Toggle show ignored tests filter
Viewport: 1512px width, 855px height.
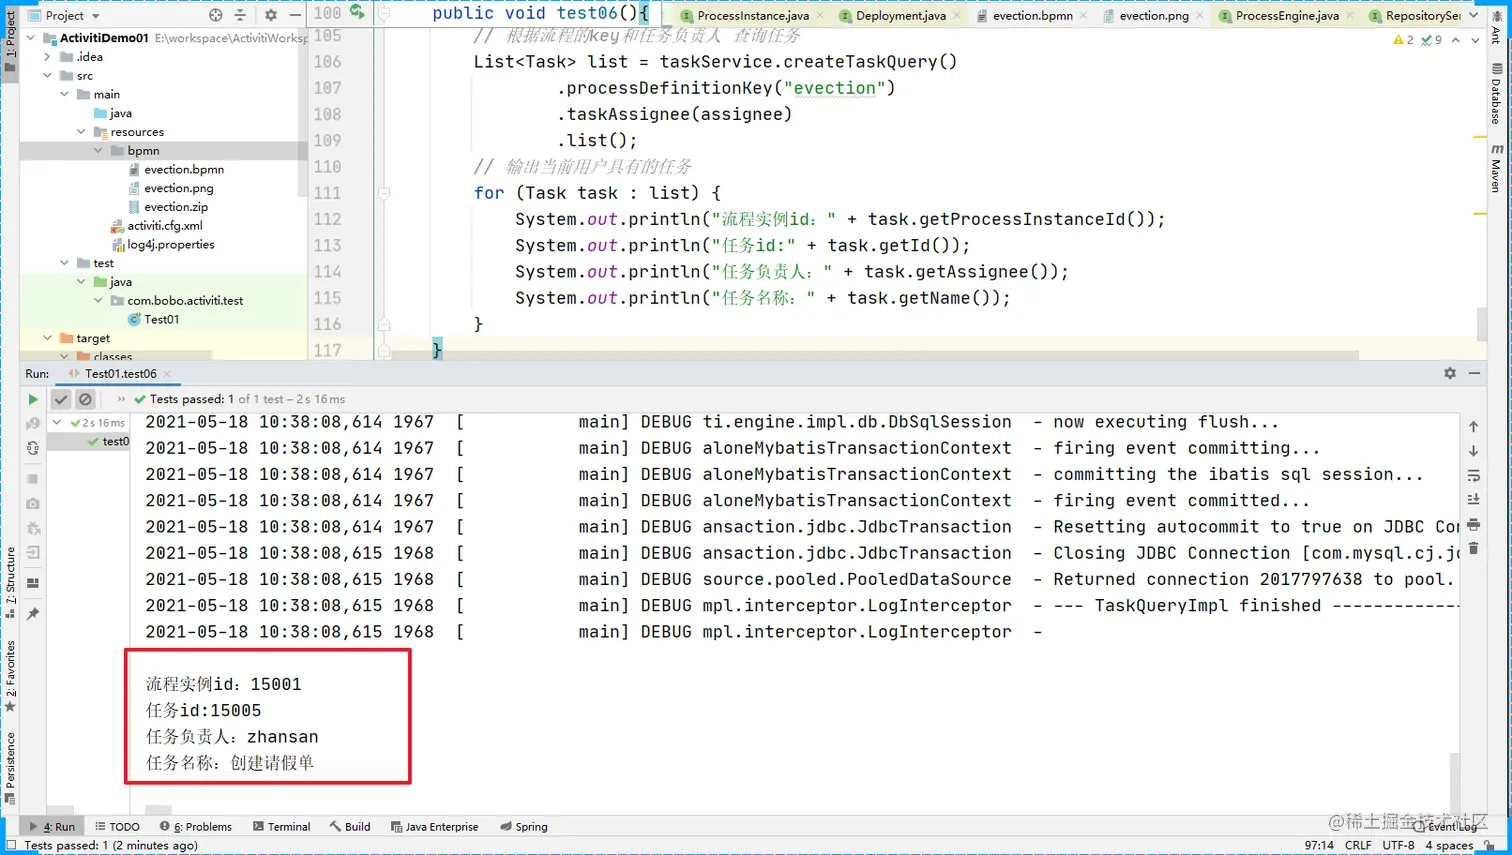(86, 399)
